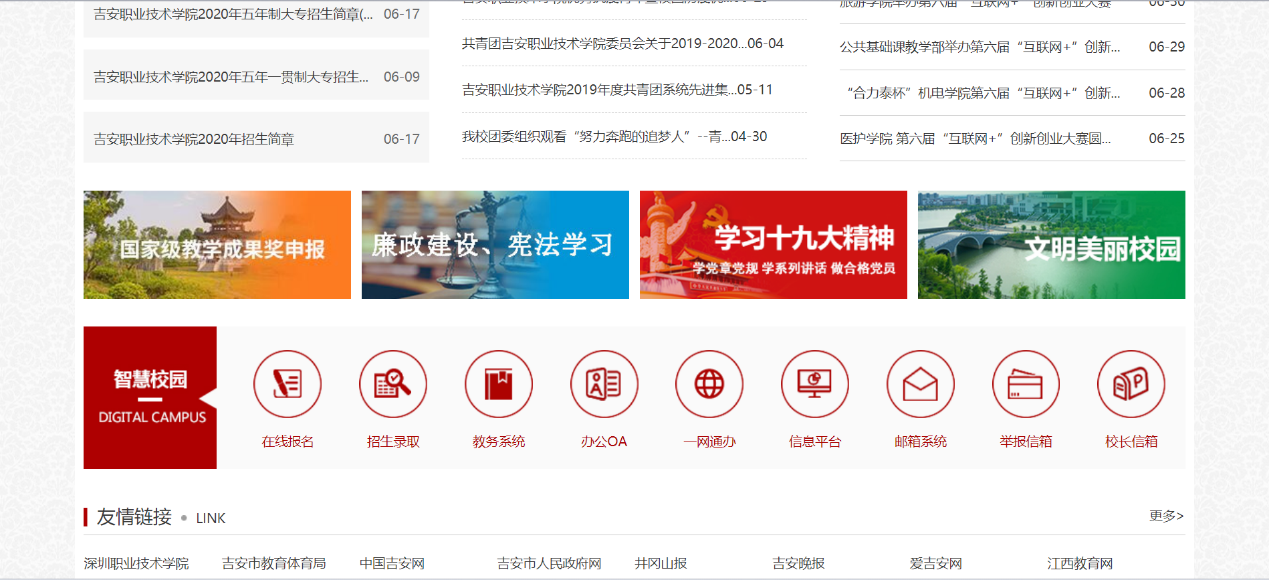Screen dimensions: 1269x580
Task: Click the 06-29 date in the news list
Action: (x=1167, y=47)
